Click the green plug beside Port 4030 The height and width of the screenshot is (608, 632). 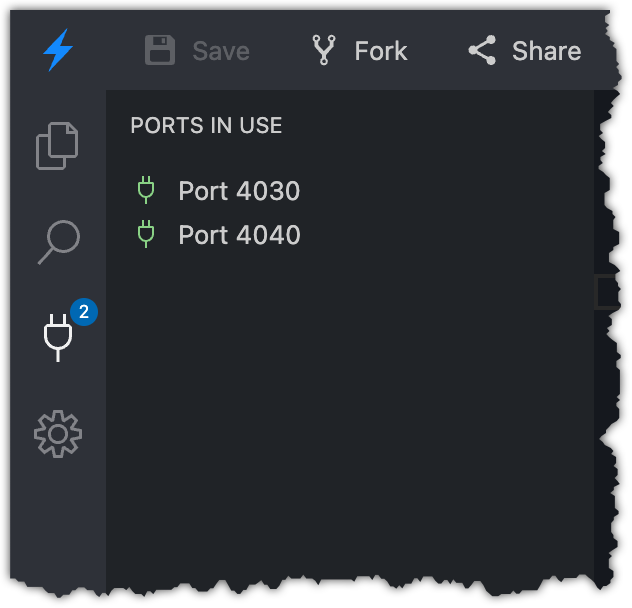click(146, 190)
